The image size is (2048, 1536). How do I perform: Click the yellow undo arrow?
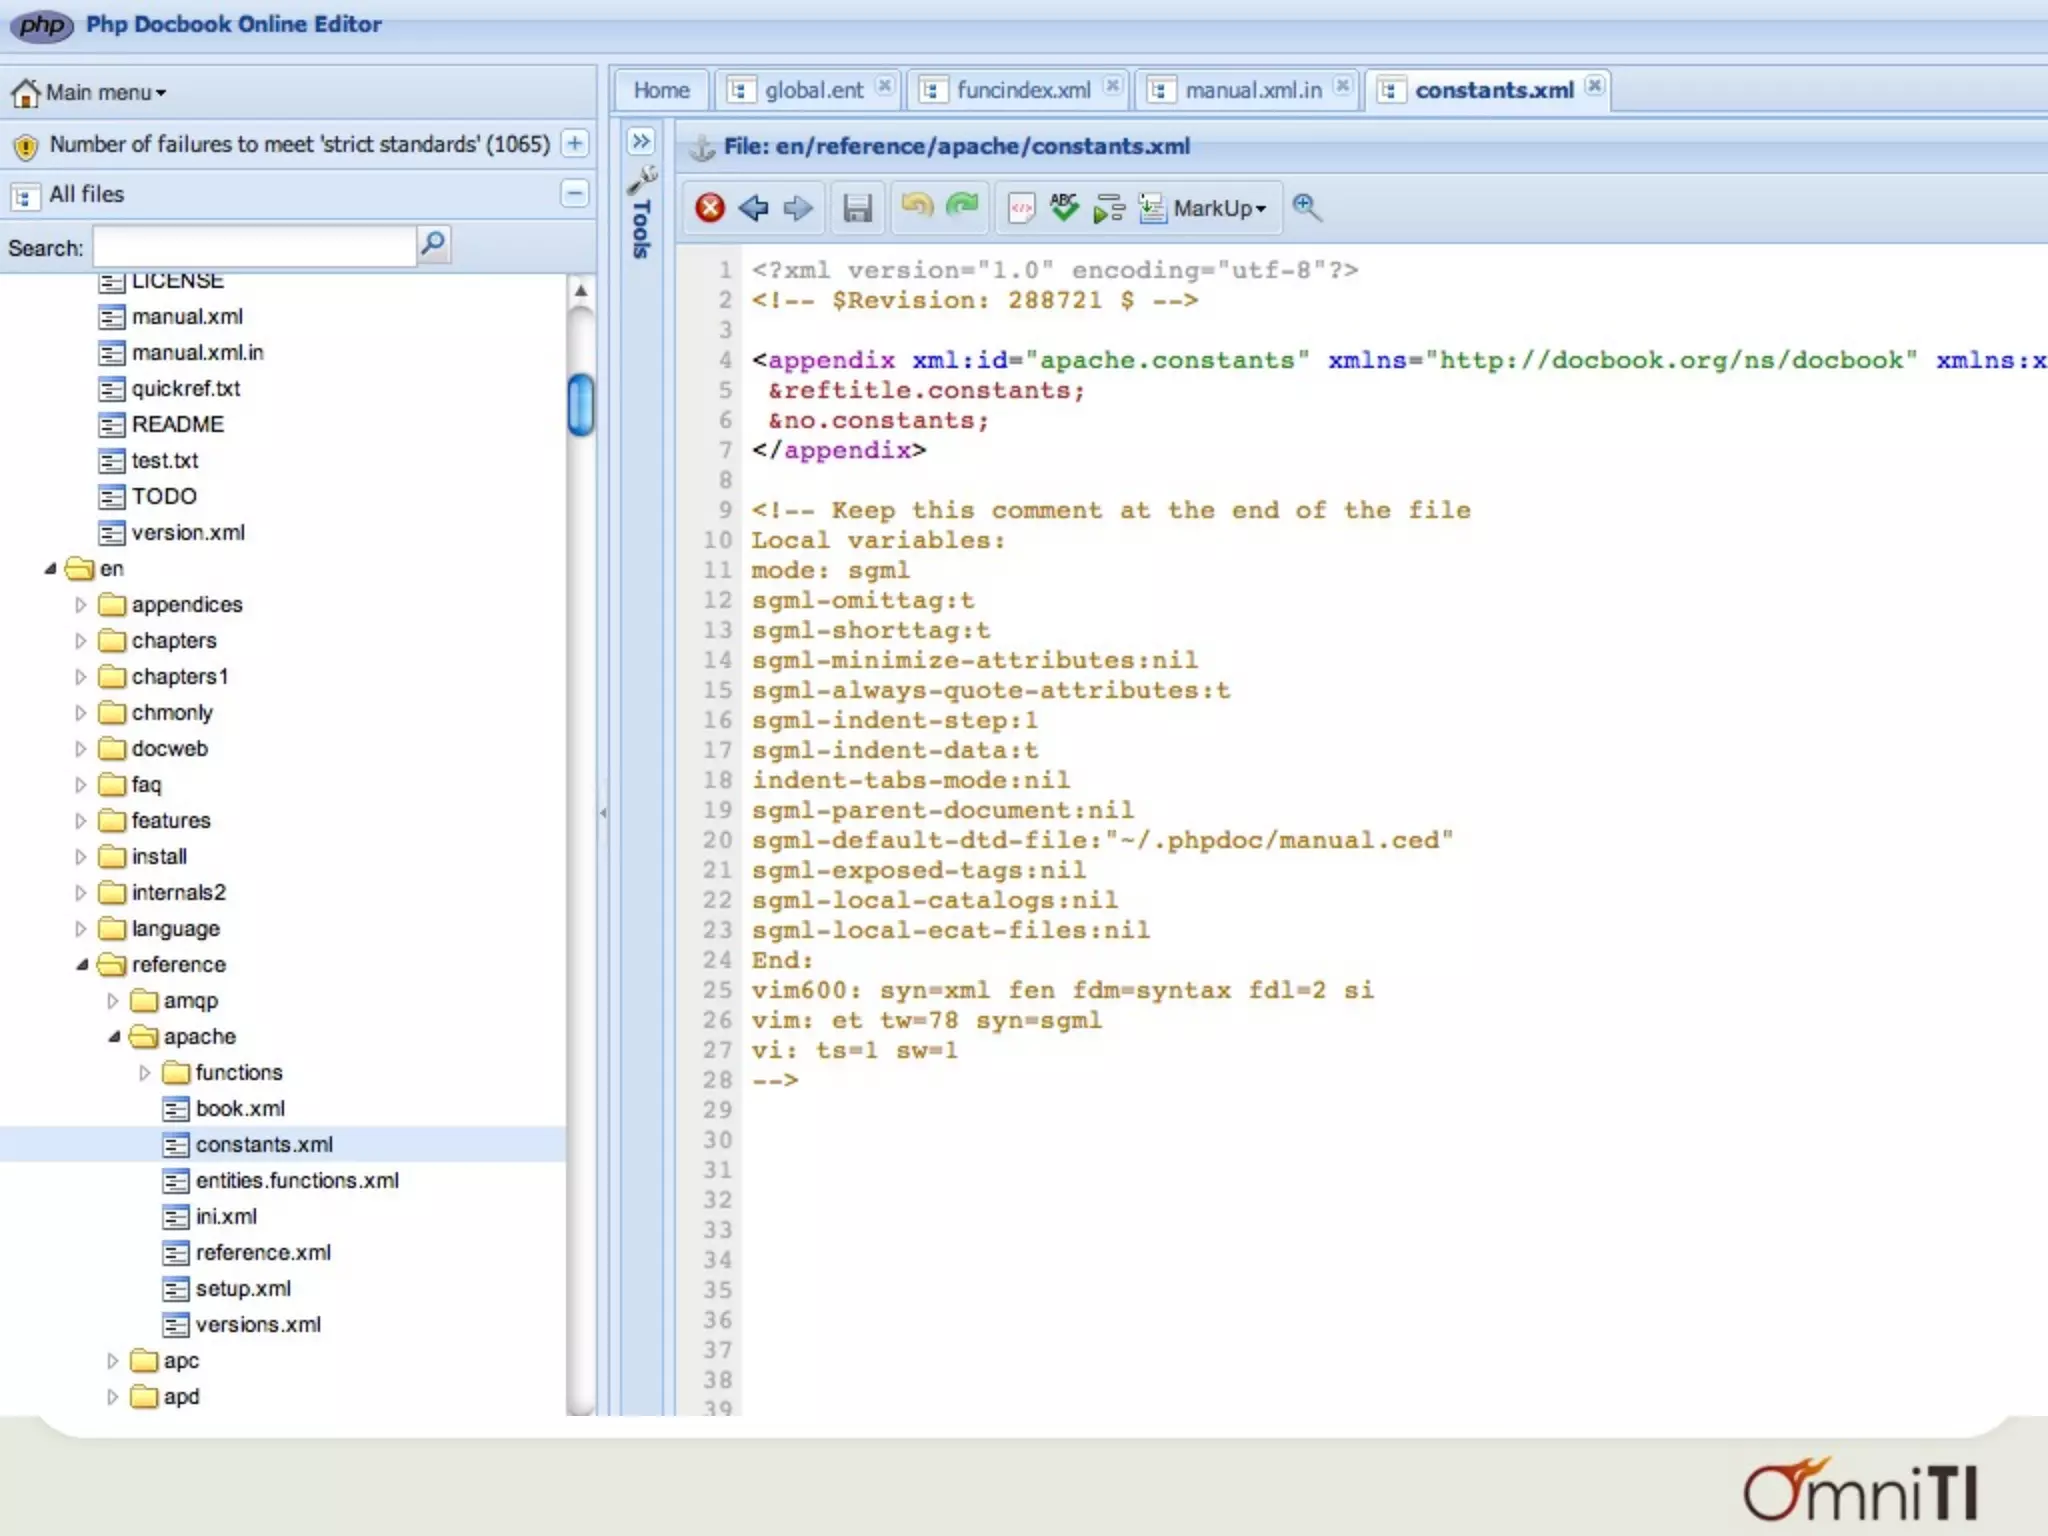click(x=916, y=206)
